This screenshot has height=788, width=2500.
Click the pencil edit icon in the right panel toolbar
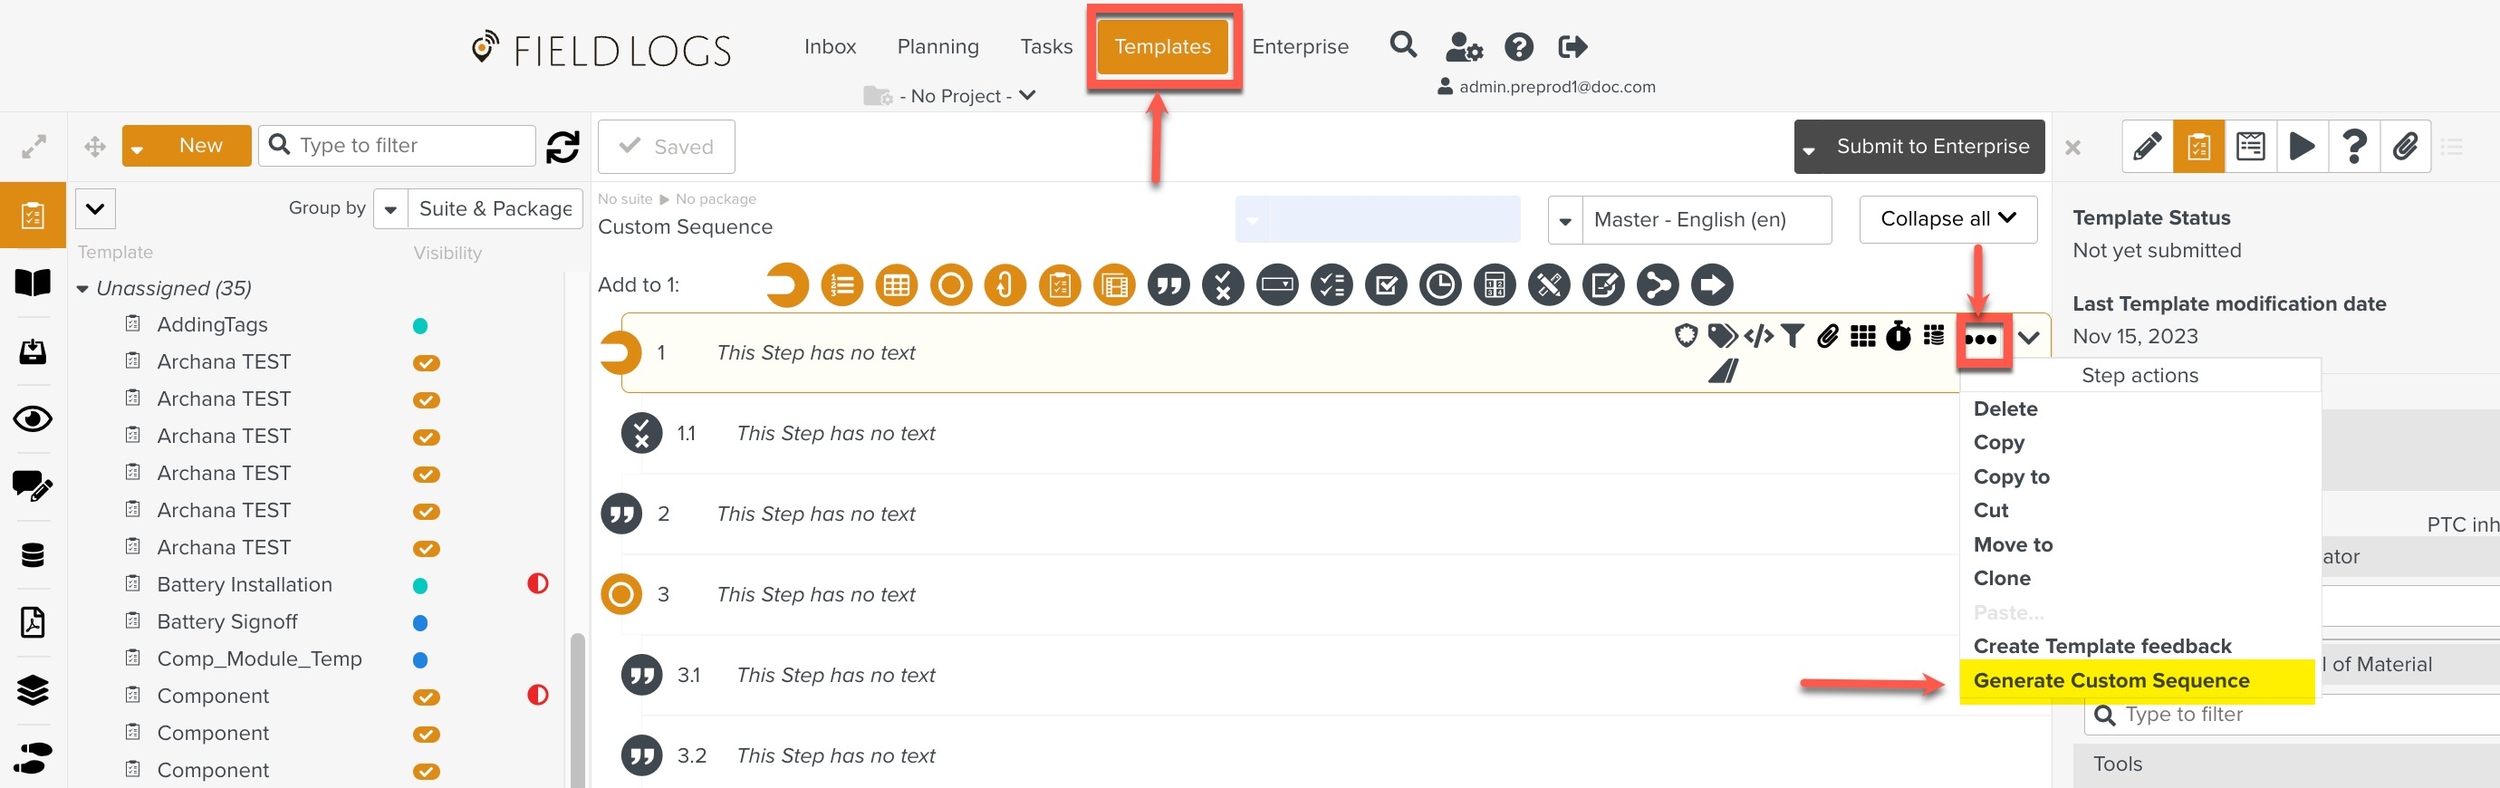click(x=2147, y=147)
